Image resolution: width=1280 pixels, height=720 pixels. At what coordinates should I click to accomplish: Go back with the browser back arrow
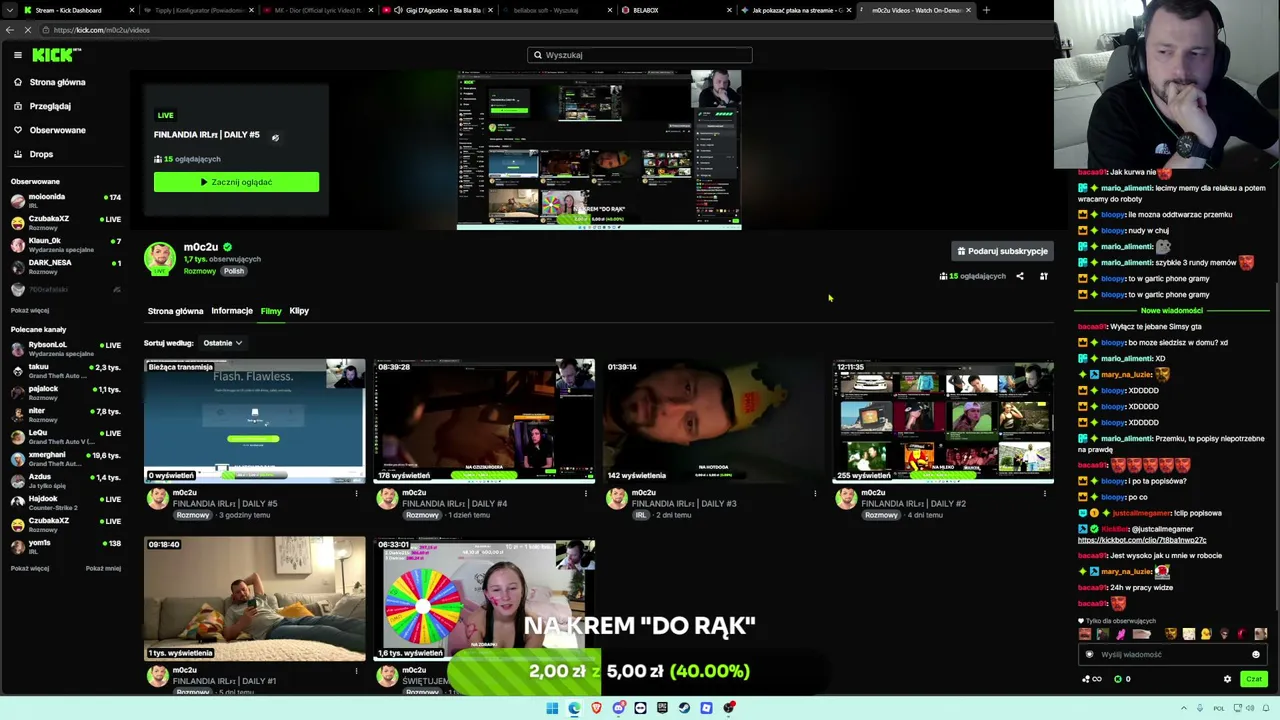[x=10, y=30]
